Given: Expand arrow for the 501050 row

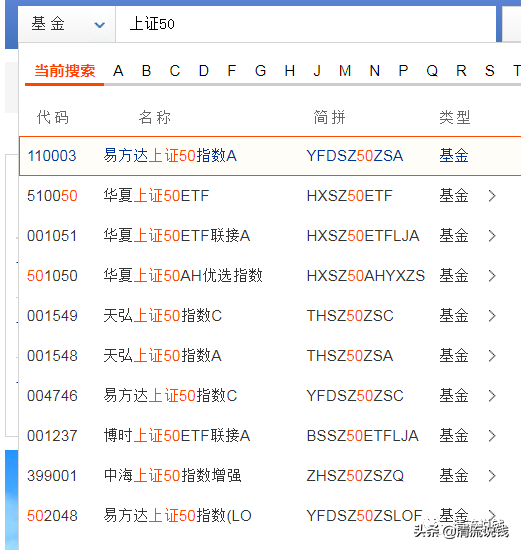Looking at the screenshot, I should (x=492, y=276).
